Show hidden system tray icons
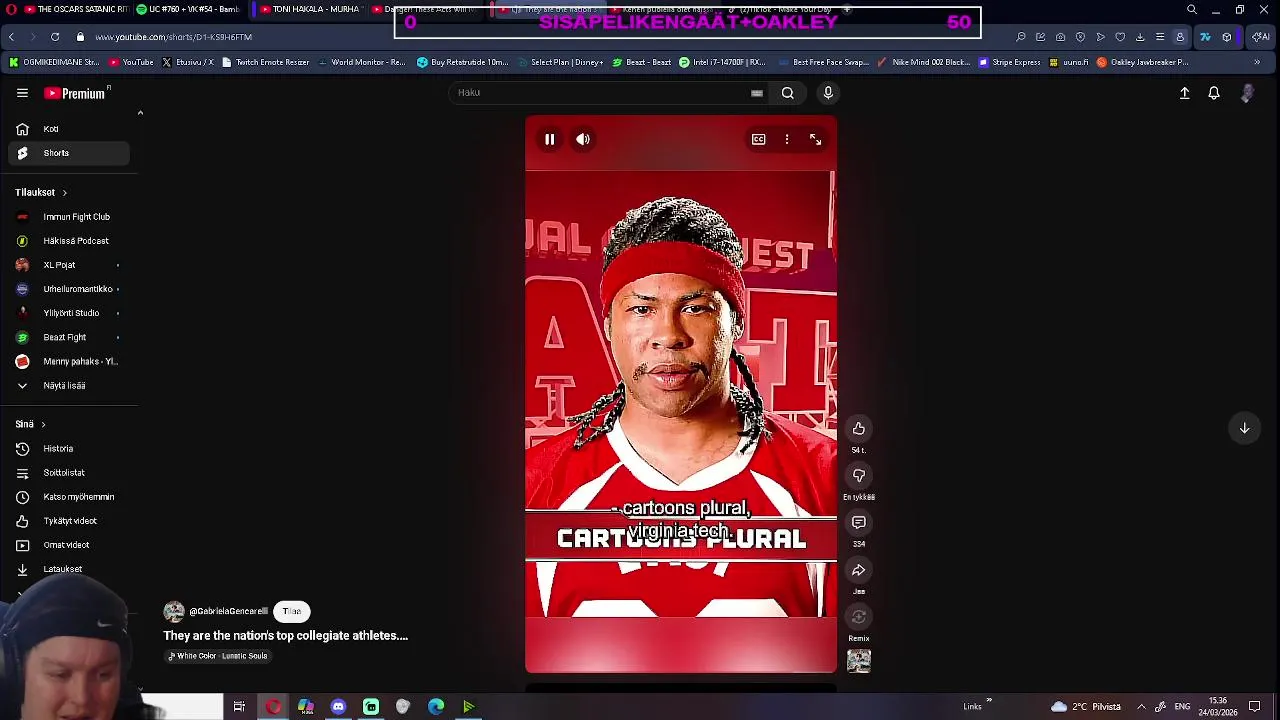The width and height of the screenshot is (1280, 720). pyautogui.click(x=1141, y=707)
